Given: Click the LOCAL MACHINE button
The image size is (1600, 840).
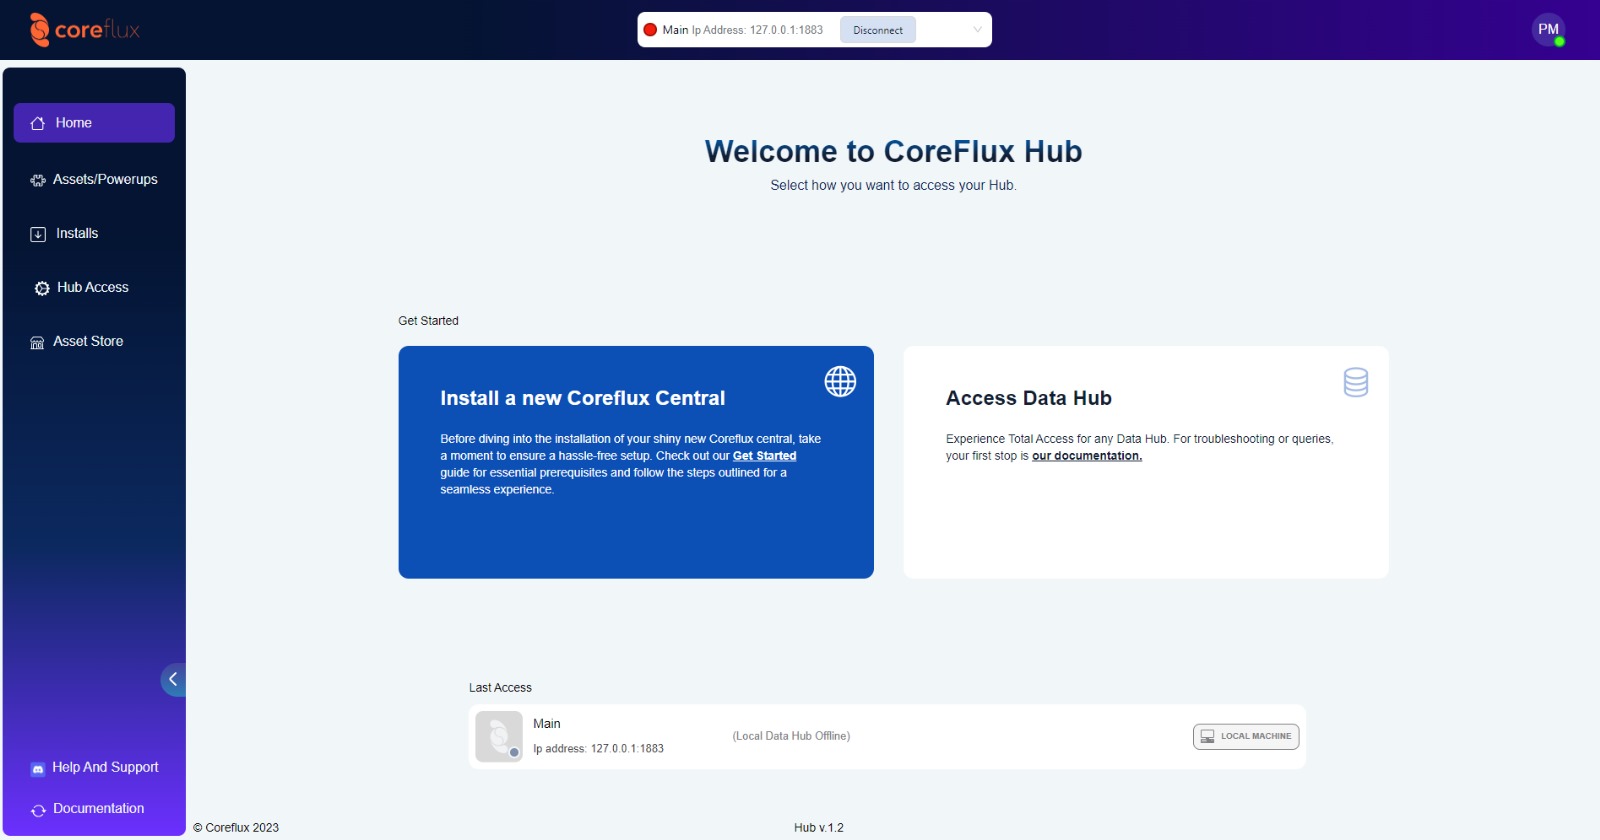Looking at the screenshot, I should (1245, 736).
